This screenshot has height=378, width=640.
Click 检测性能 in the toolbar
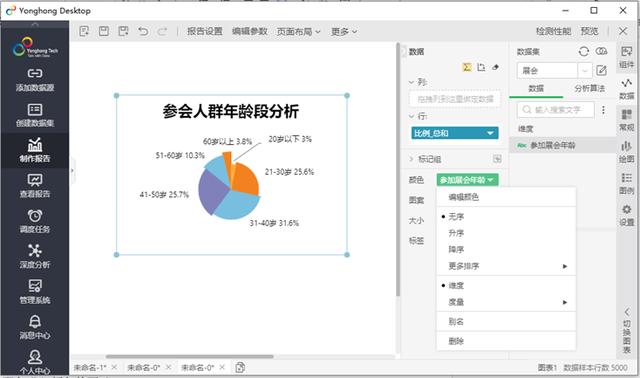coord(553,31)
